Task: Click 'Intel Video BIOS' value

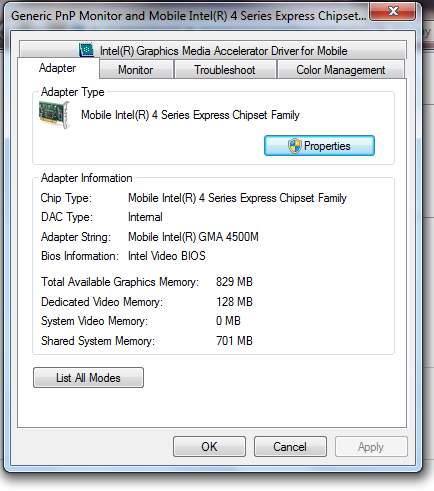Action: pos(167,256)
